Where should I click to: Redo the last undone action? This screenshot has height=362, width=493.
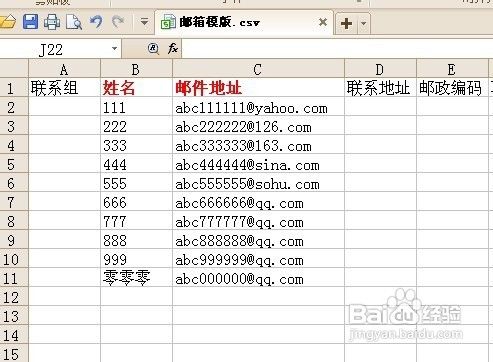(x=118, y=22)
